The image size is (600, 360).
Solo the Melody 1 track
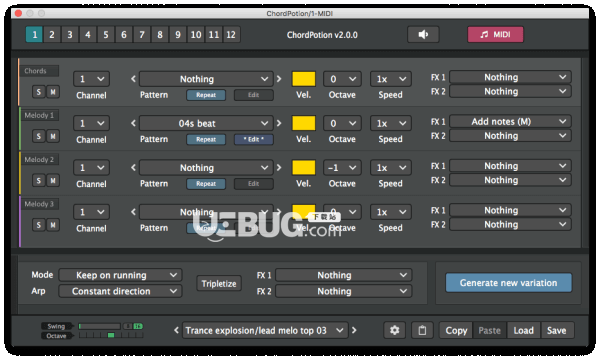pos(38,136)
